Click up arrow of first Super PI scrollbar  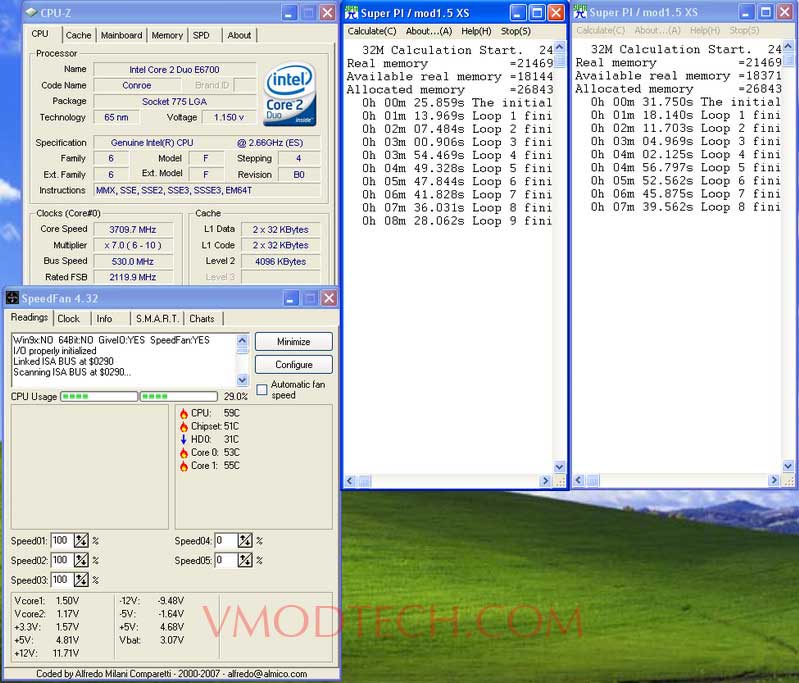pos(560,47)
